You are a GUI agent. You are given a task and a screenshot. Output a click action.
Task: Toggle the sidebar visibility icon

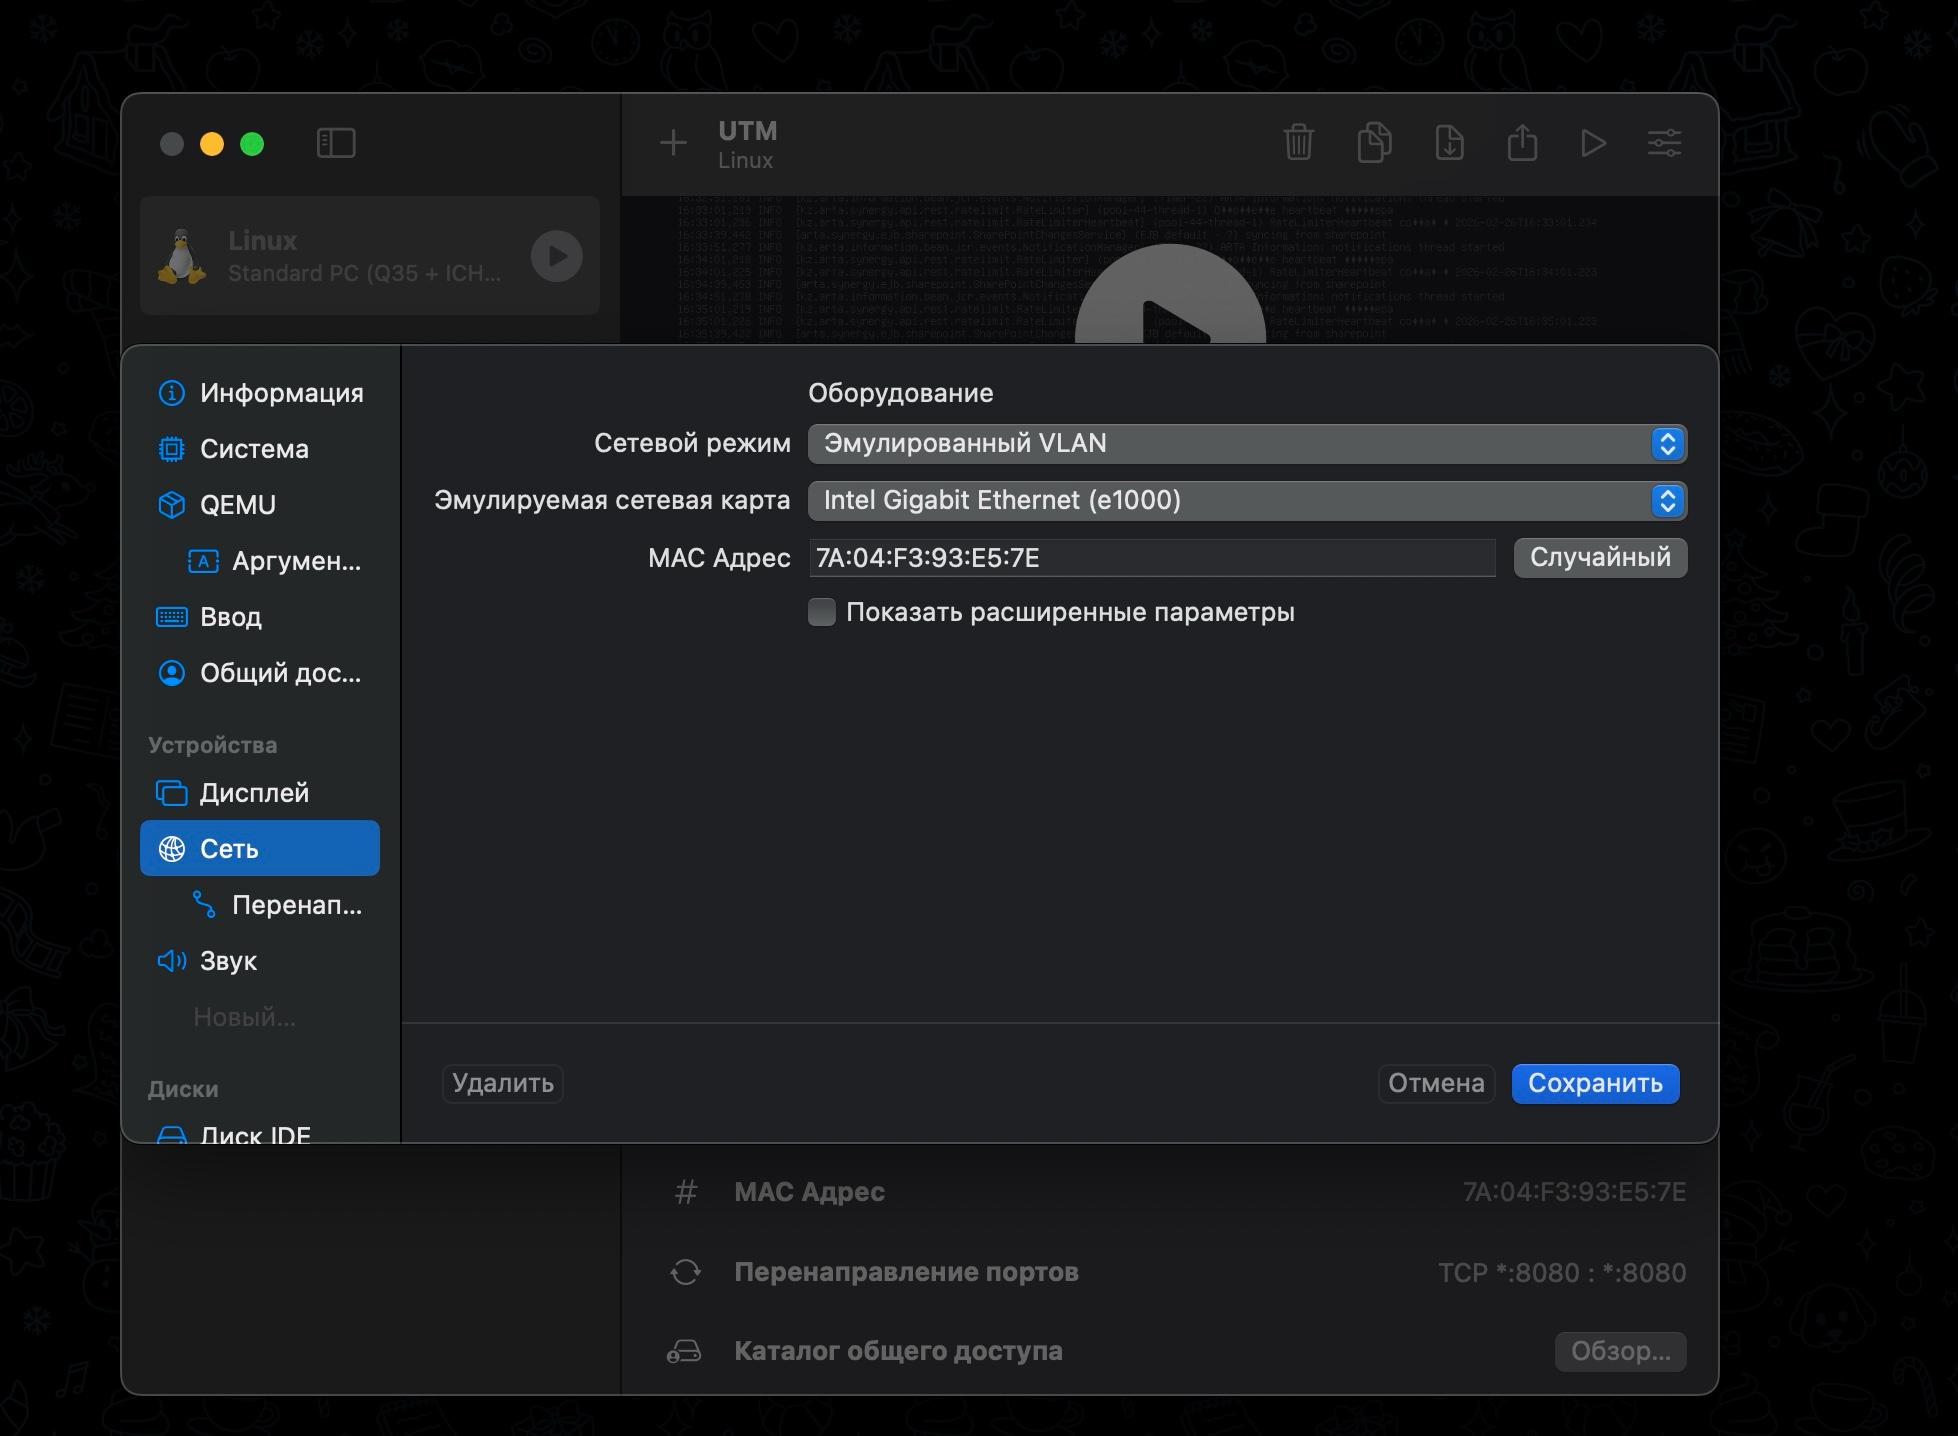pyautogui.click(x=336, y=143)
